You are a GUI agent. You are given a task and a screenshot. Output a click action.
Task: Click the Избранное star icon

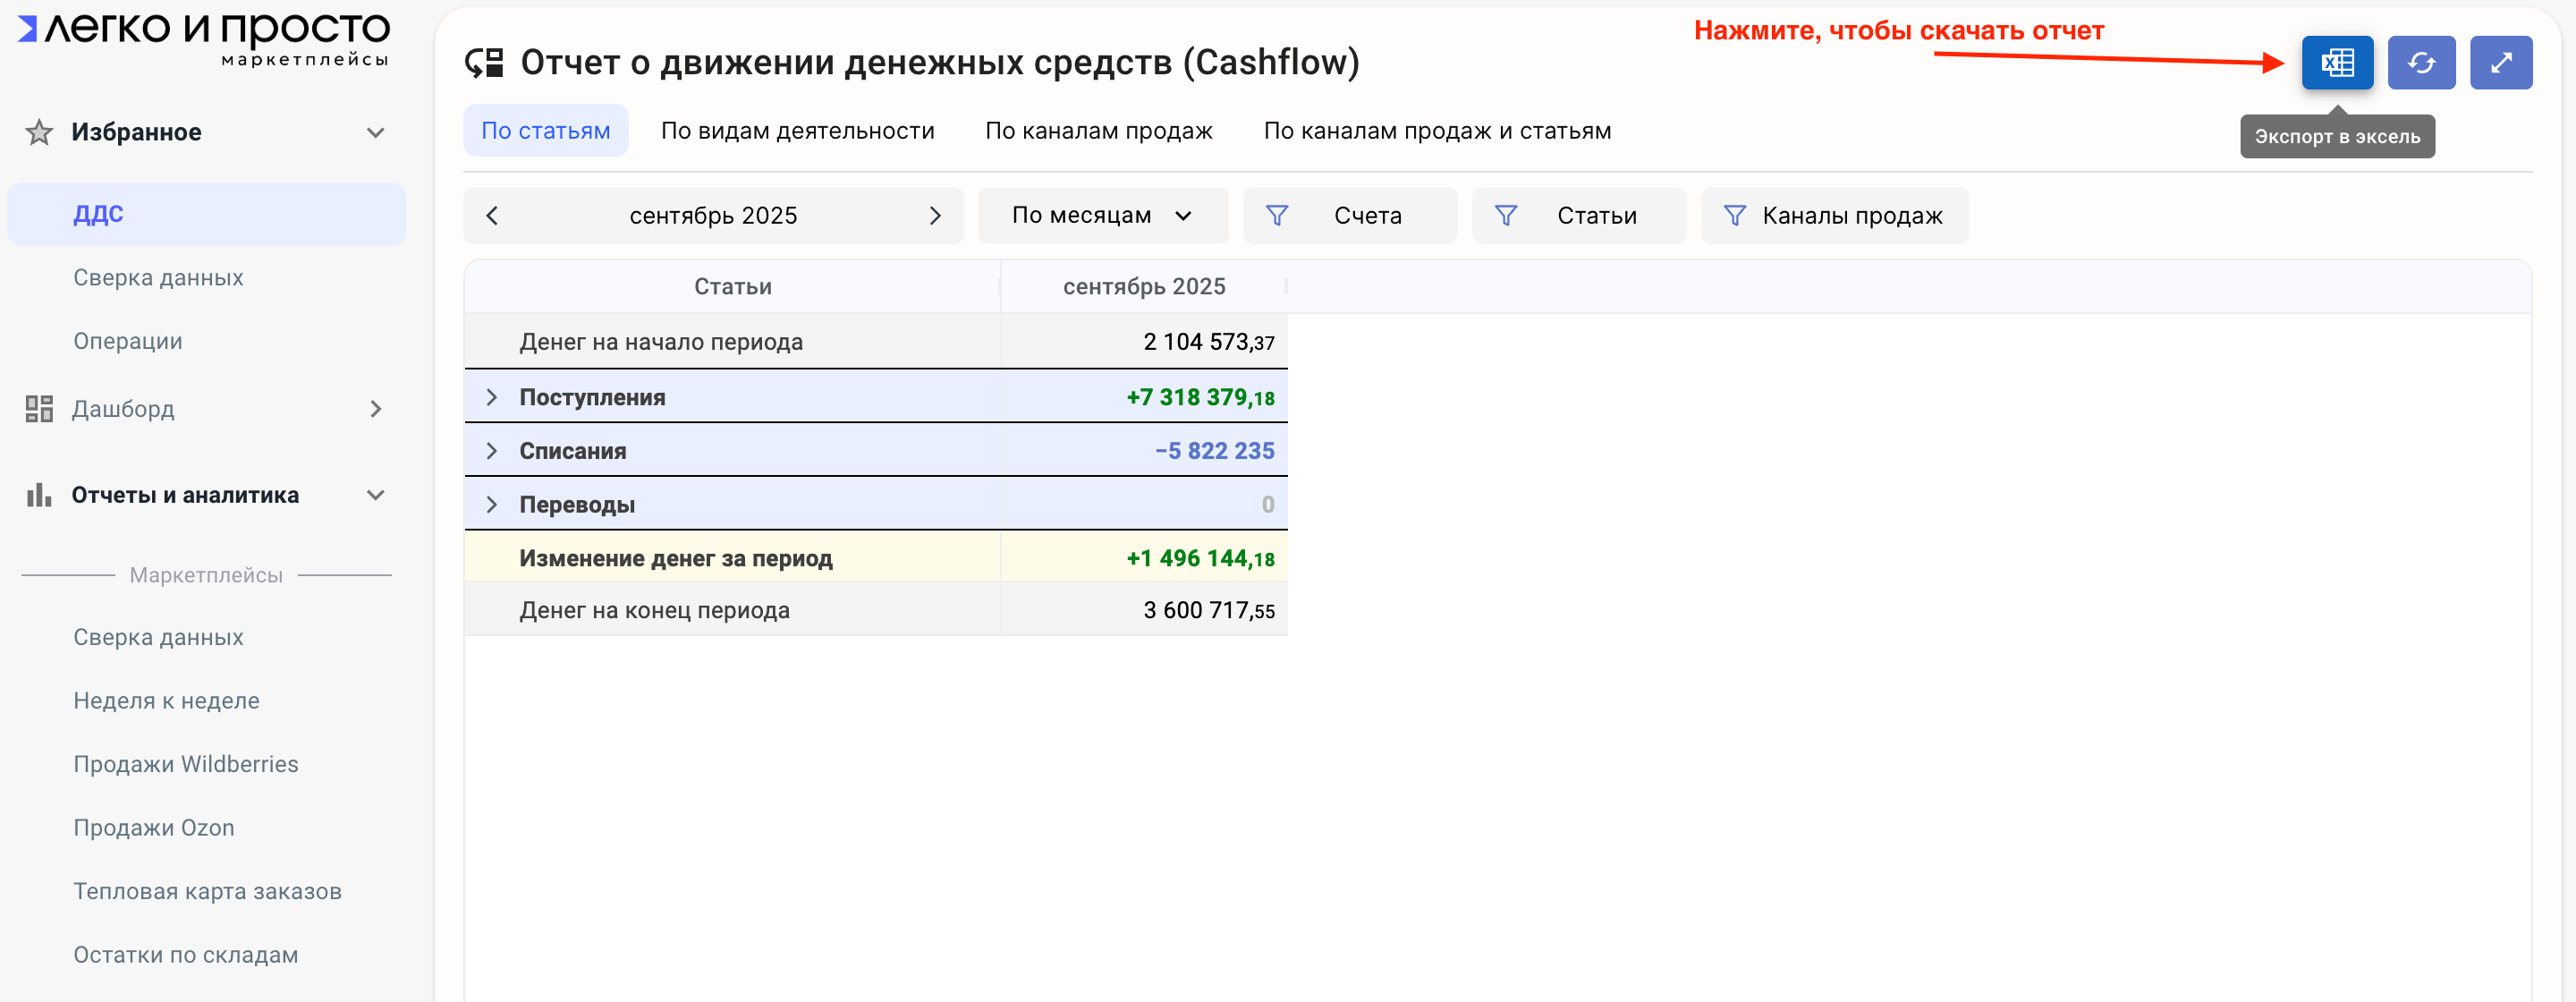point(39,132)
